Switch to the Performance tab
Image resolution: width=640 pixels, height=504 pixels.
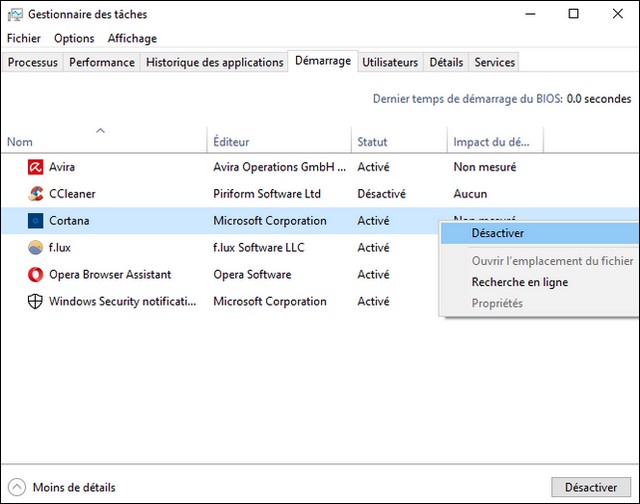pyautogui.click(x=102, y=62)
